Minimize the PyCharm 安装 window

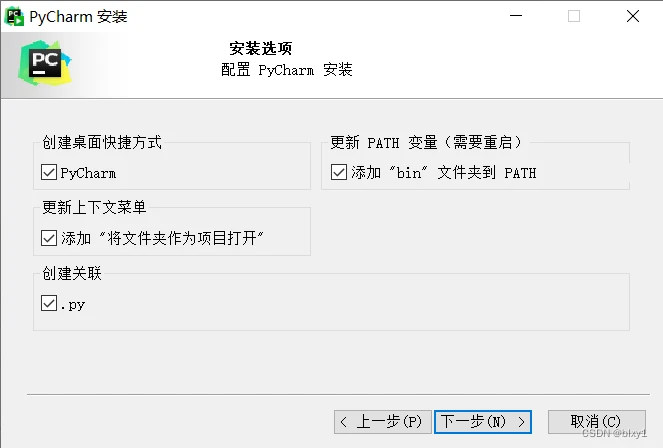click(516, 16)
